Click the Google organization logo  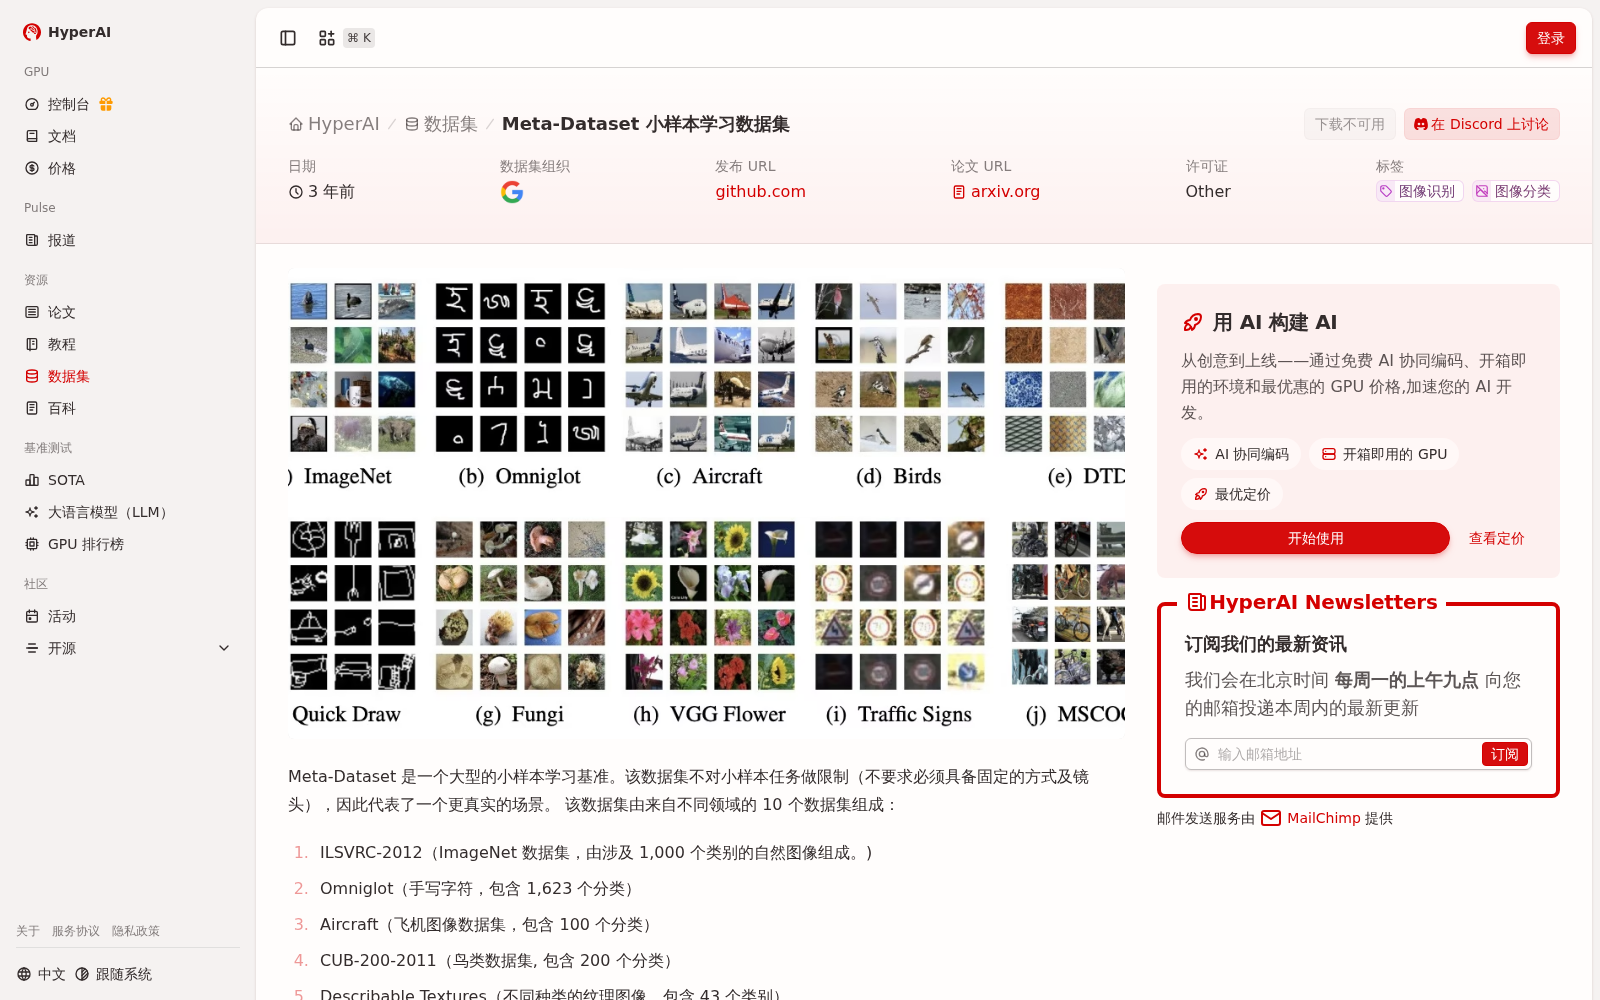coord(512,192)
